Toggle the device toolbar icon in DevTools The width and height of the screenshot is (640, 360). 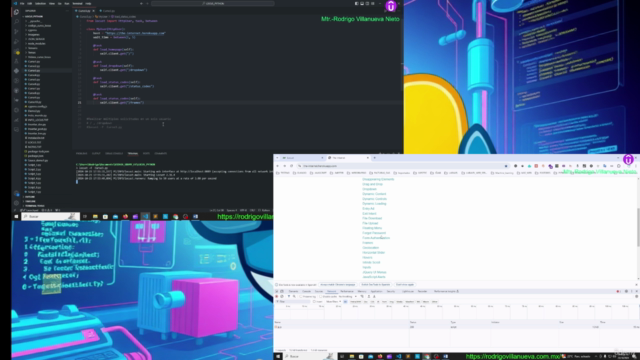pyautogui.click(x=282, y=291)
